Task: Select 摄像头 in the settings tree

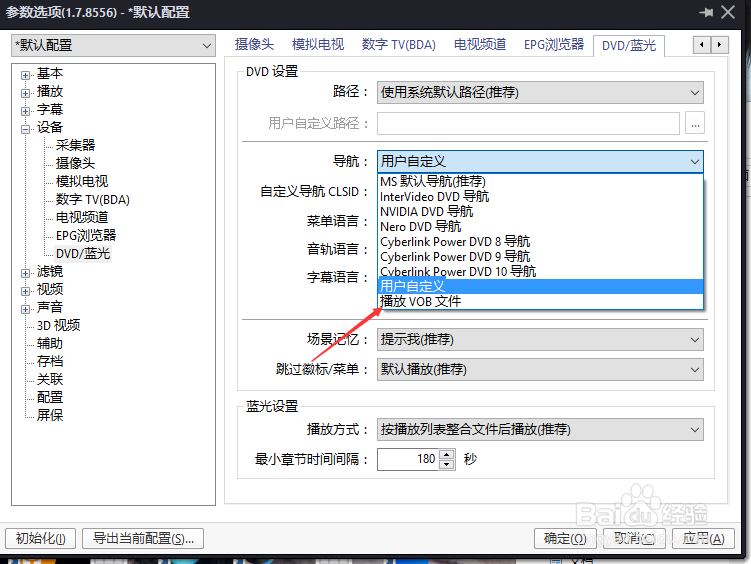Action: click(x=75, y=163)
